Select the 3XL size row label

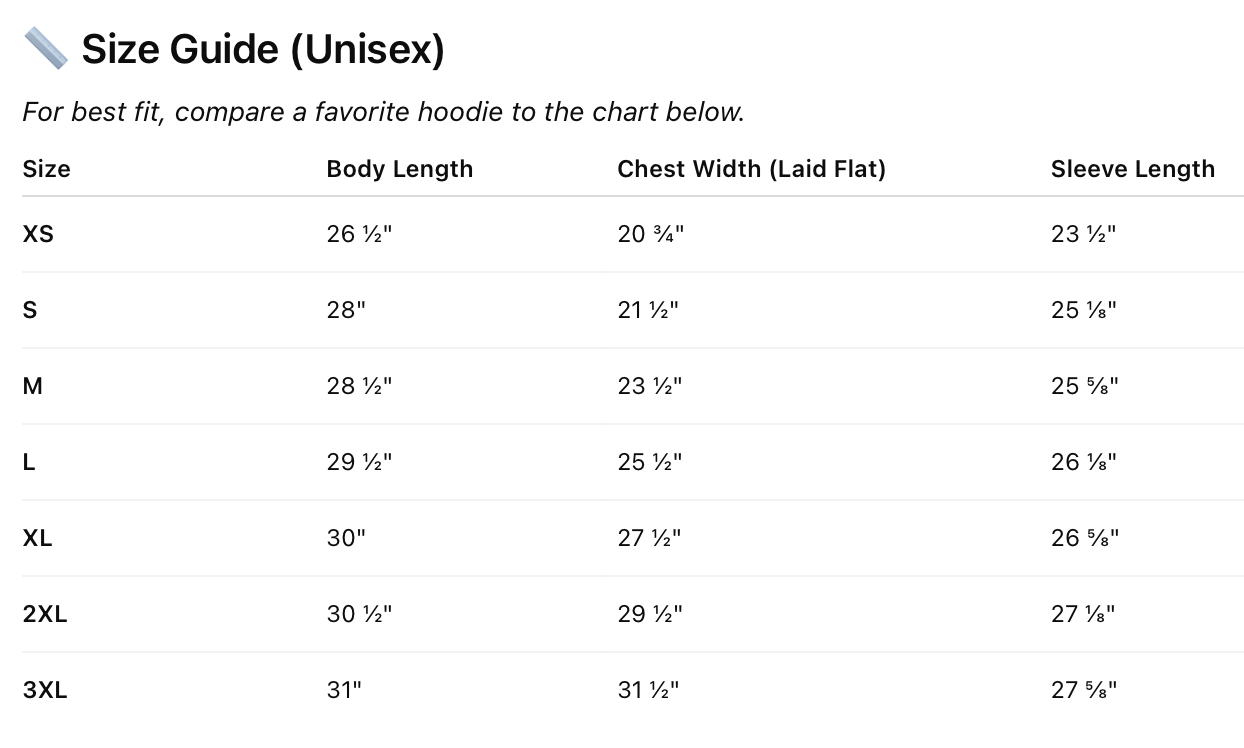(x=45, y=690)
